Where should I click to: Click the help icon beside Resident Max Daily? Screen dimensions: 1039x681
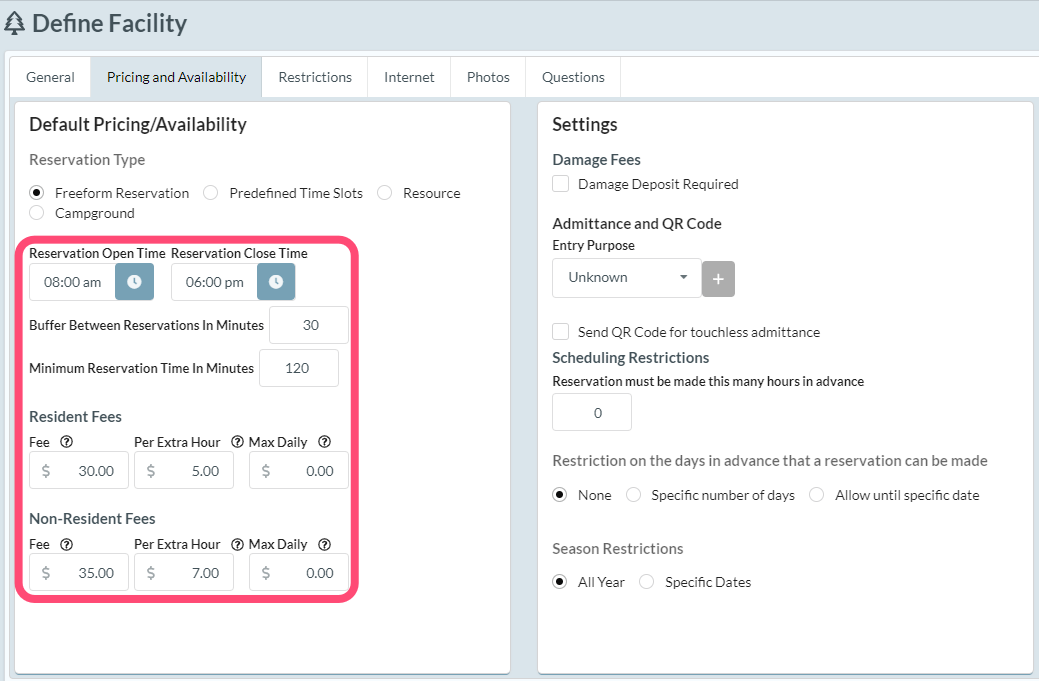pyautogui.click(x=324, y=442)
